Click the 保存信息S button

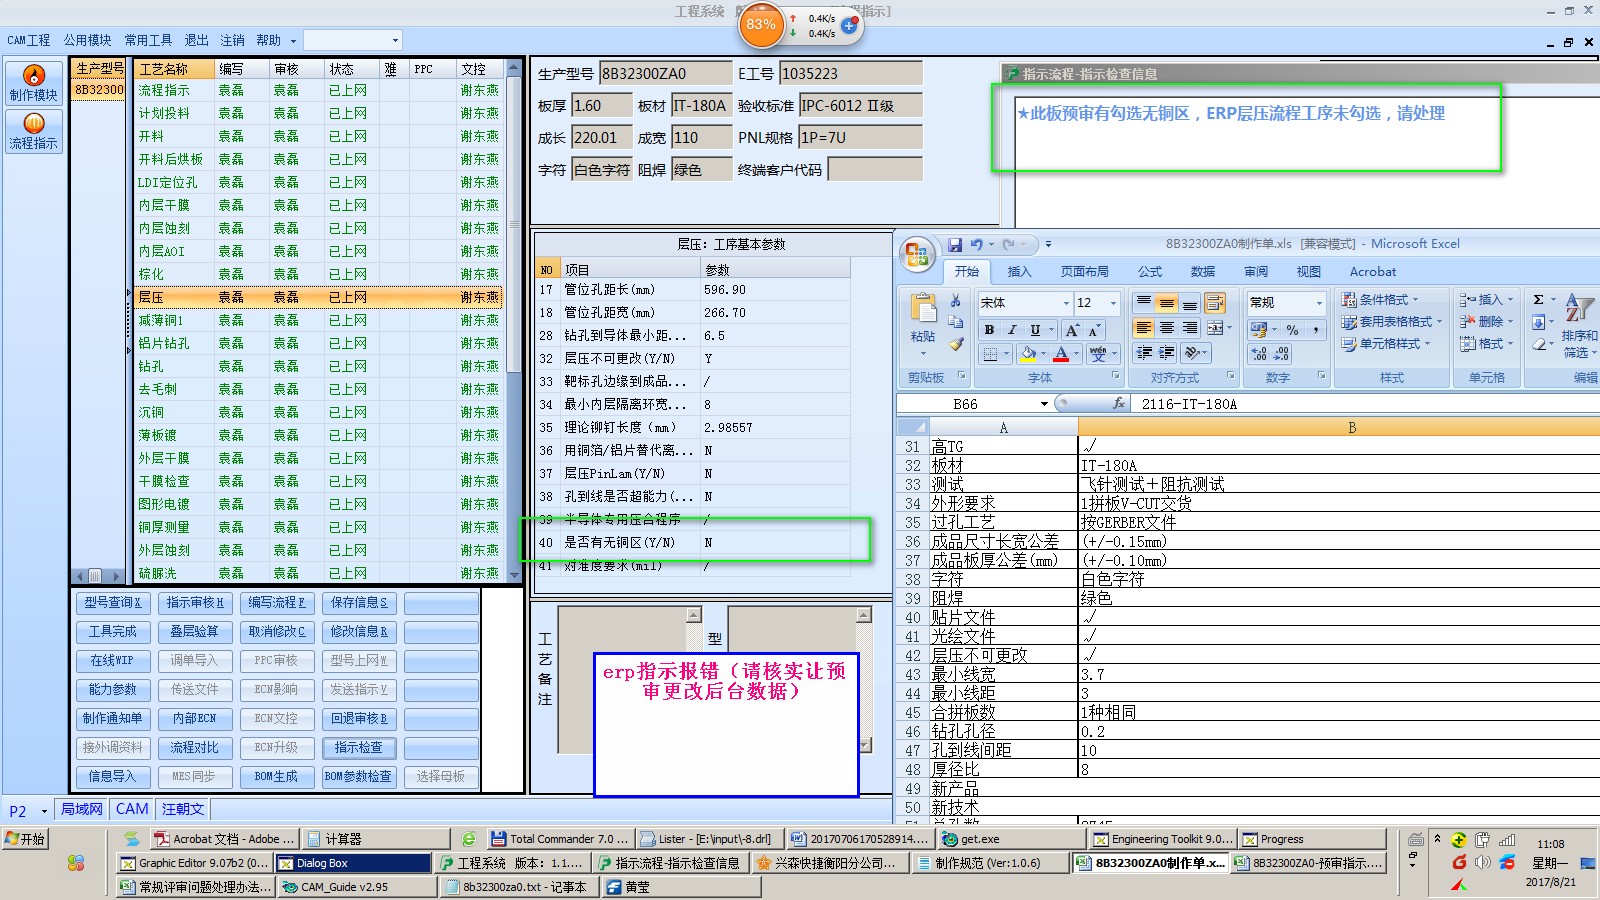[x=359, y=603]
